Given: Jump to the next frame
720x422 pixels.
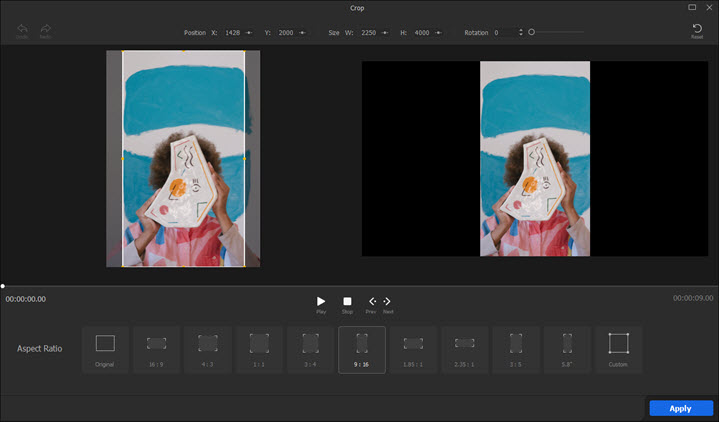Looking at the screenshot, I should [387, 301].
